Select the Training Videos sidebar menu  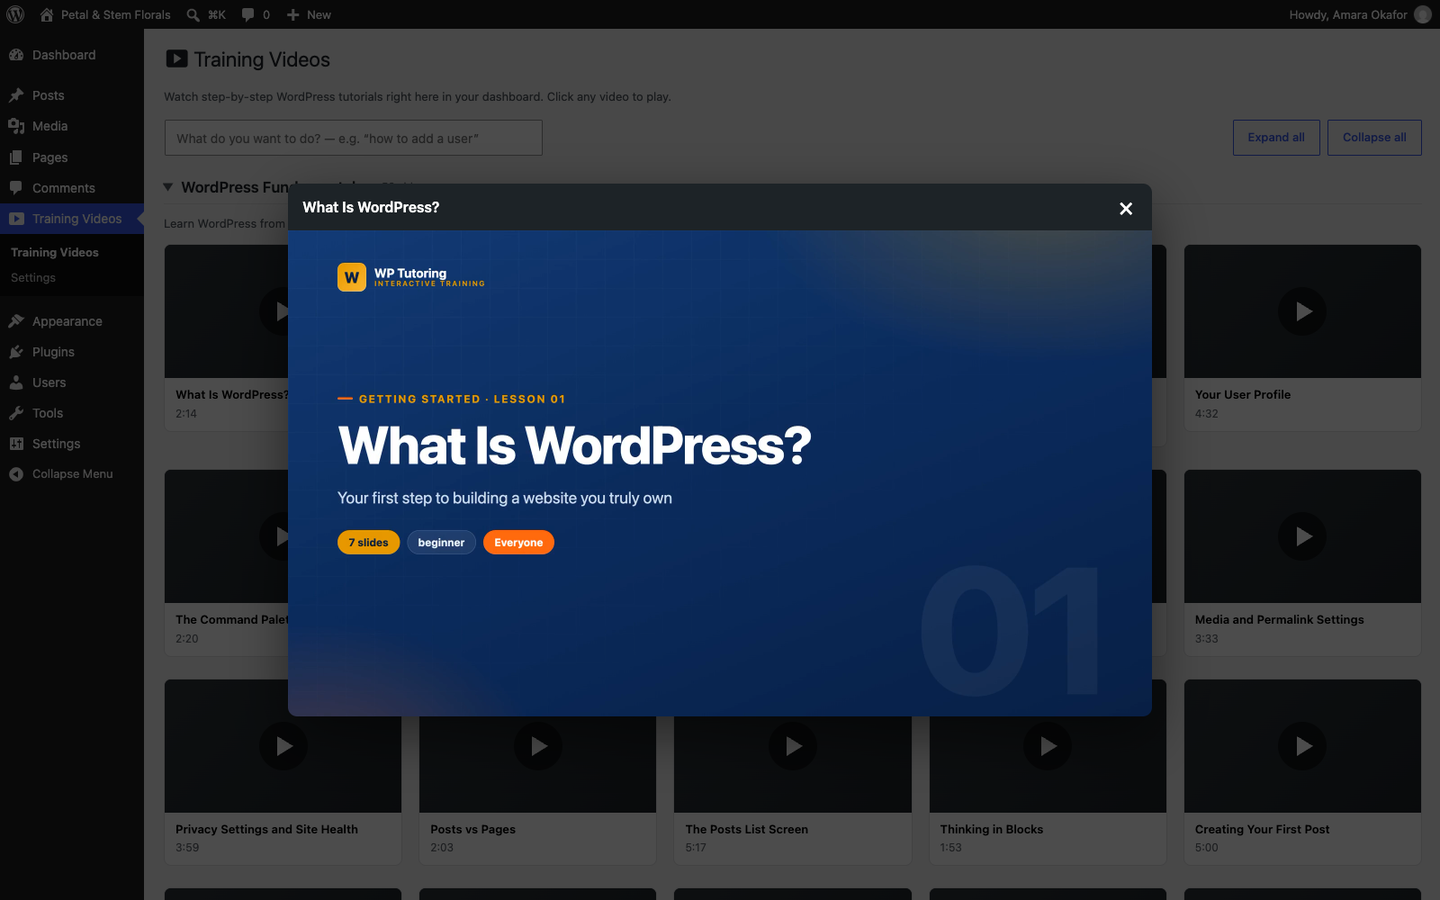pos(72,219)
